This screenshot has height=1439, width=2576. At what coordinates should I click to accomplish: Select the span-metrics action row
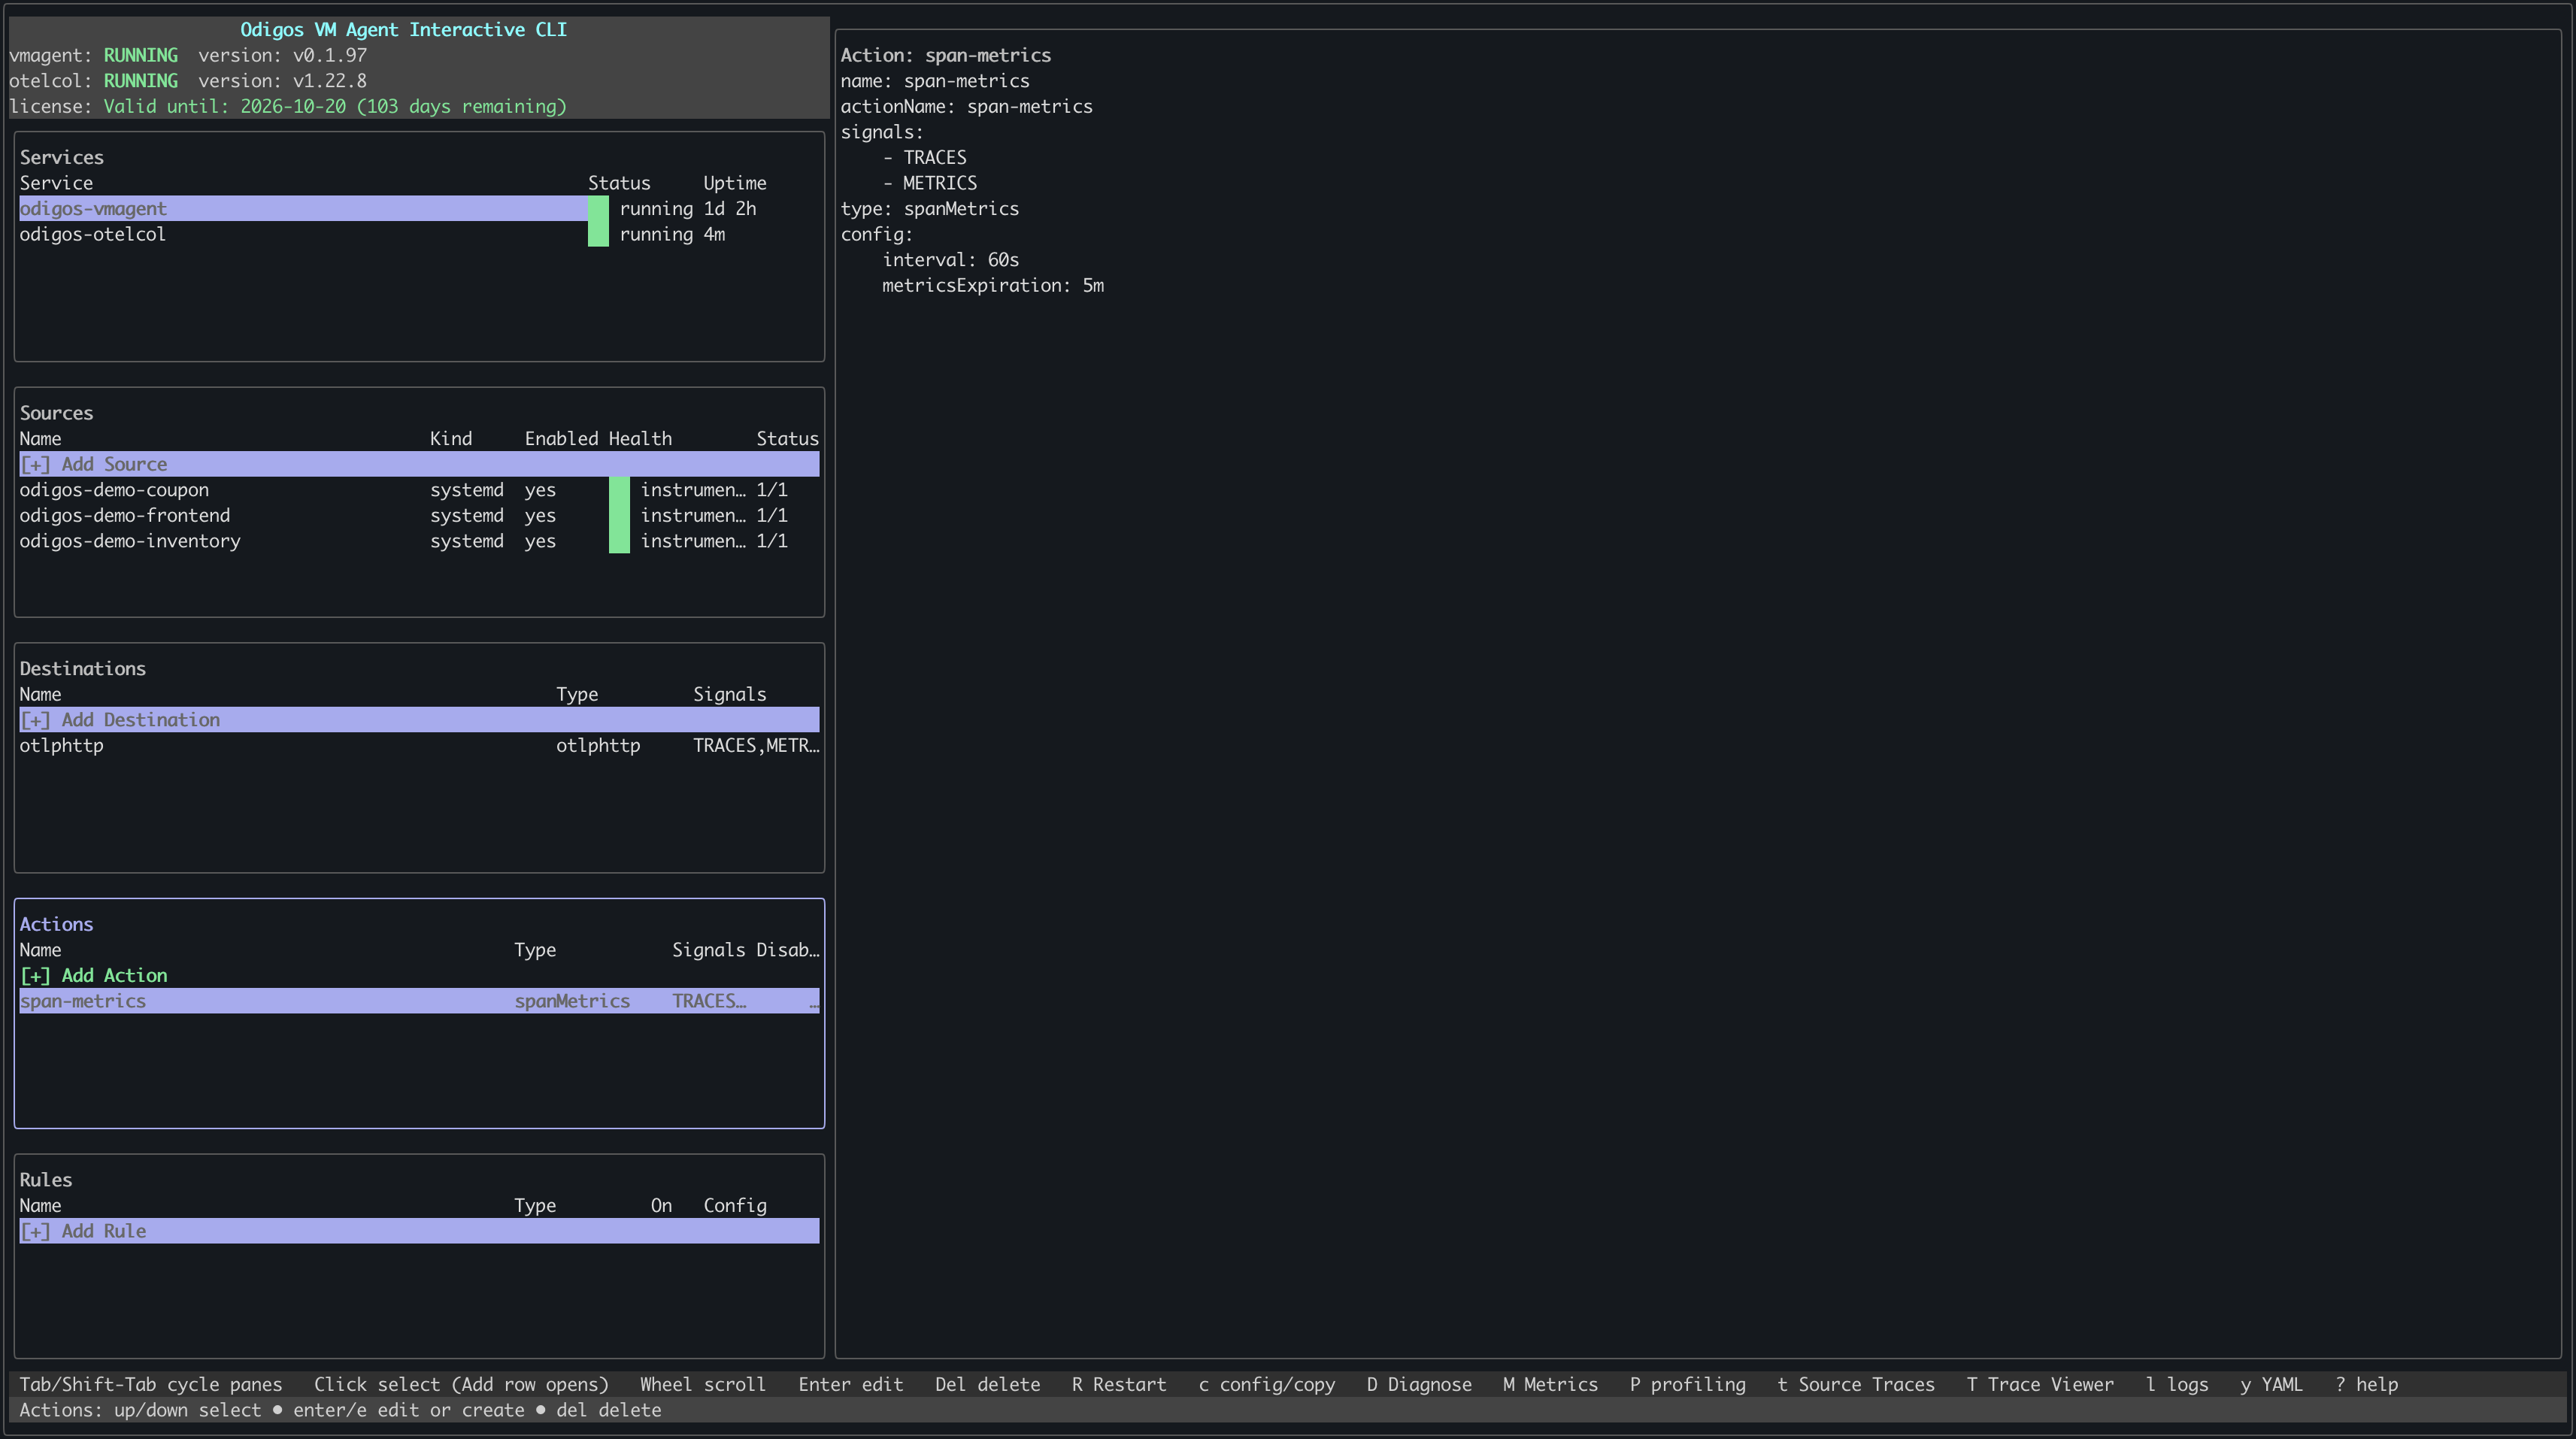419,1001
